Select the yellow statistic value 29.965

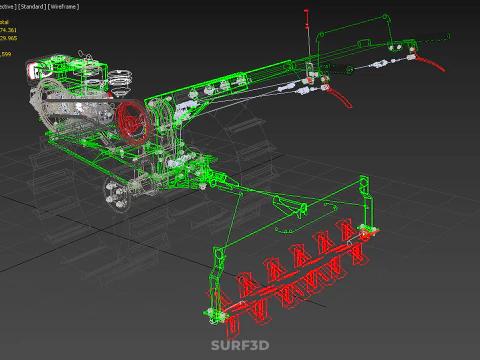[x=8, y=38]
